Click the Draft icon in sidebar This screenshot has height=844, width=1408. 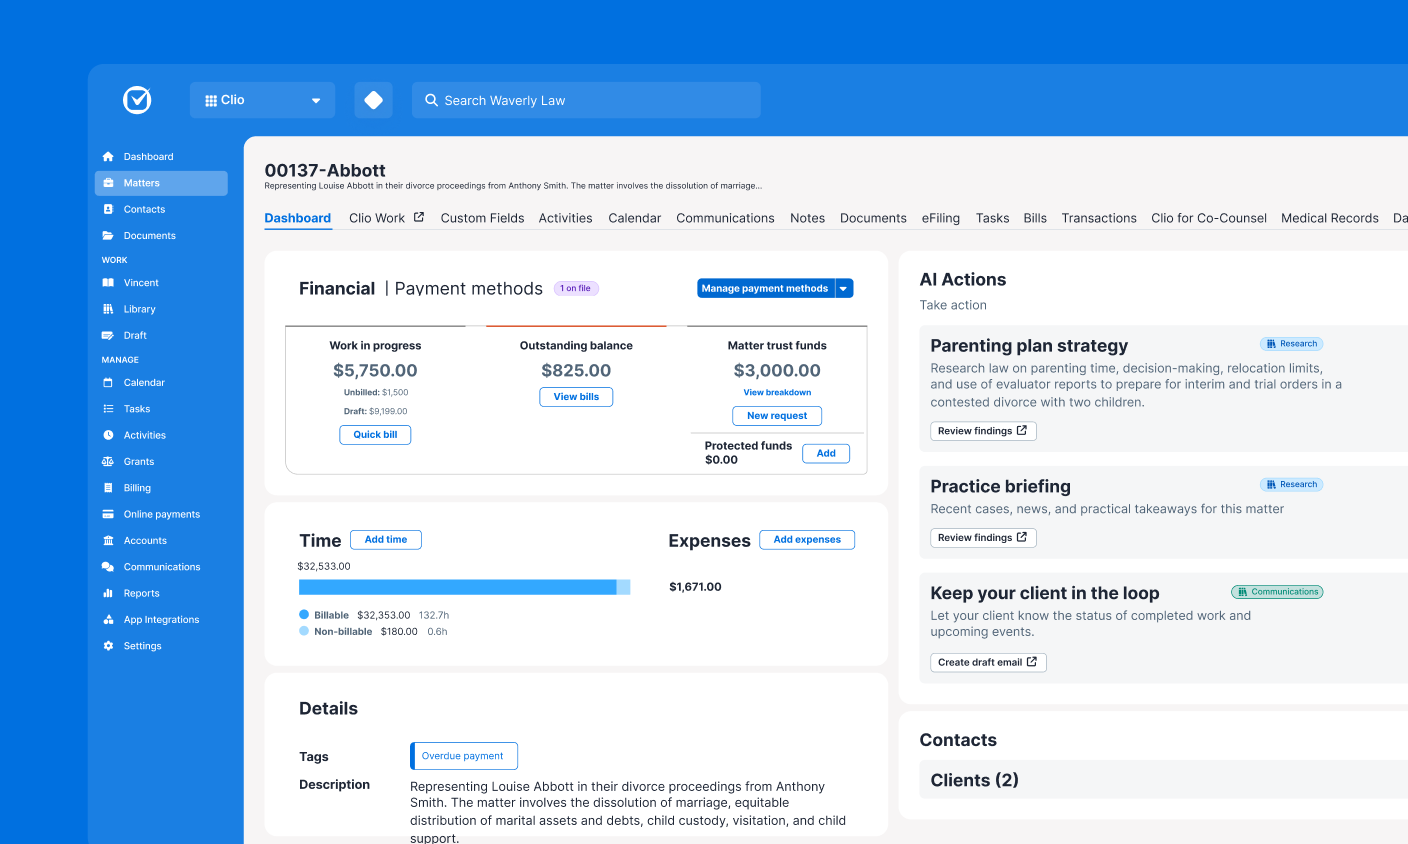click(108, 336)
